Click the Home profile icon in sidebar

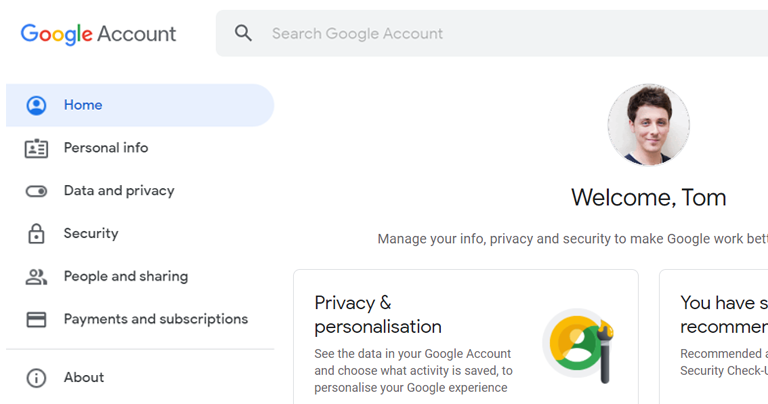(x=36, y=105)
